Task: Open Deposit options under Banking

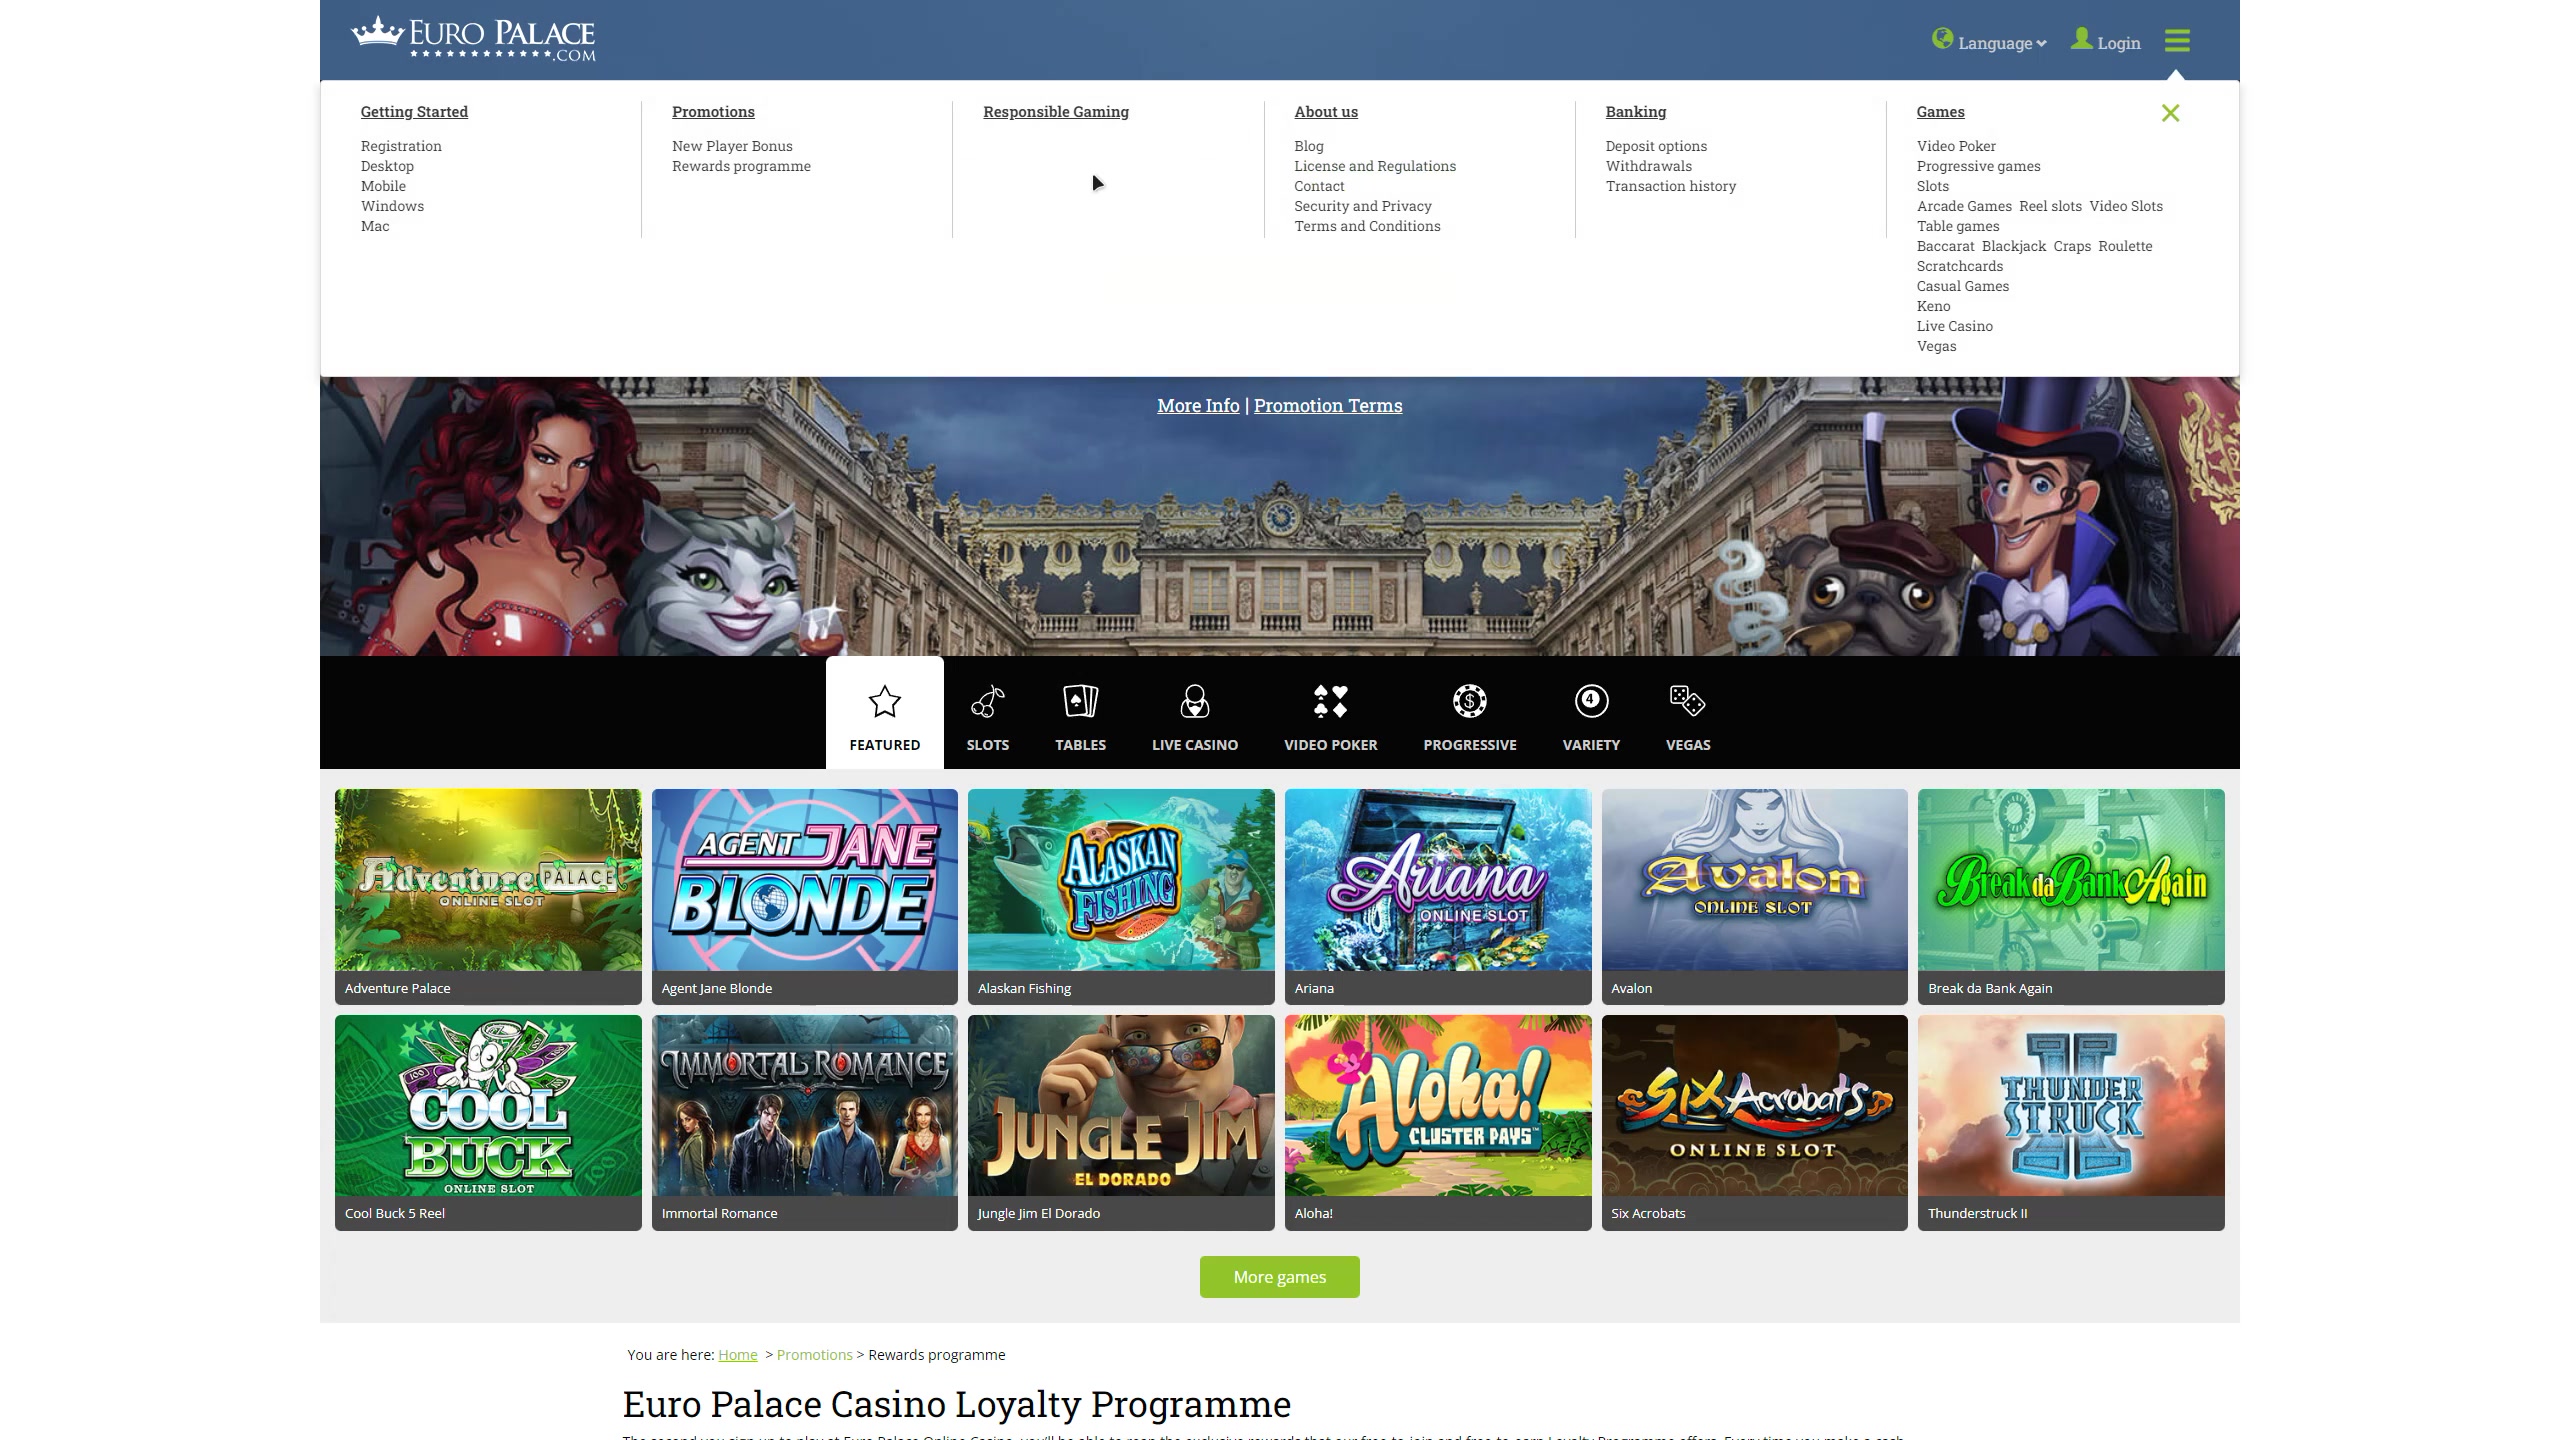Action: pos(1656,146)
